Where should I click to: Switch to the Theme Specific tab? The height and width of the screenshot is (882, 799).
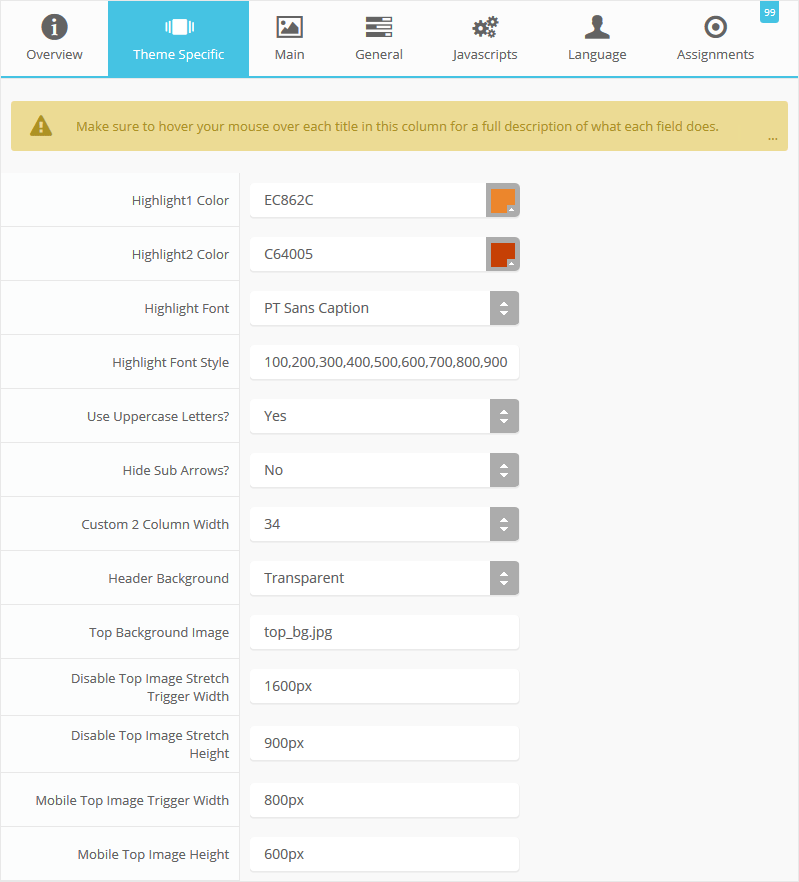point(179,39)
